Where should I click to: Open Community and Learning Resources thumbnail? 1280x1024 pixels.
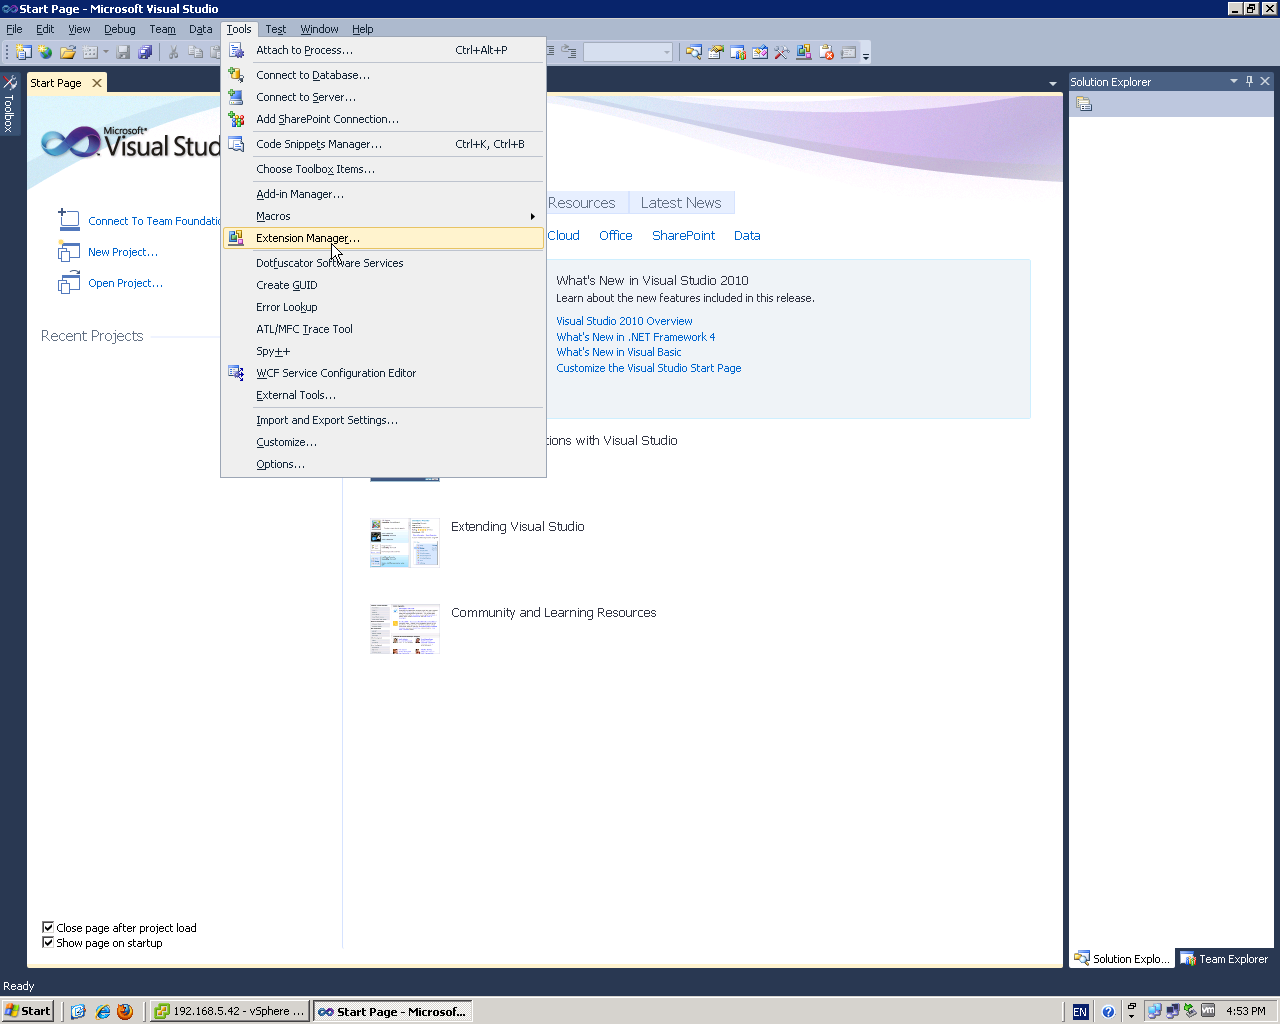[405, 629]
